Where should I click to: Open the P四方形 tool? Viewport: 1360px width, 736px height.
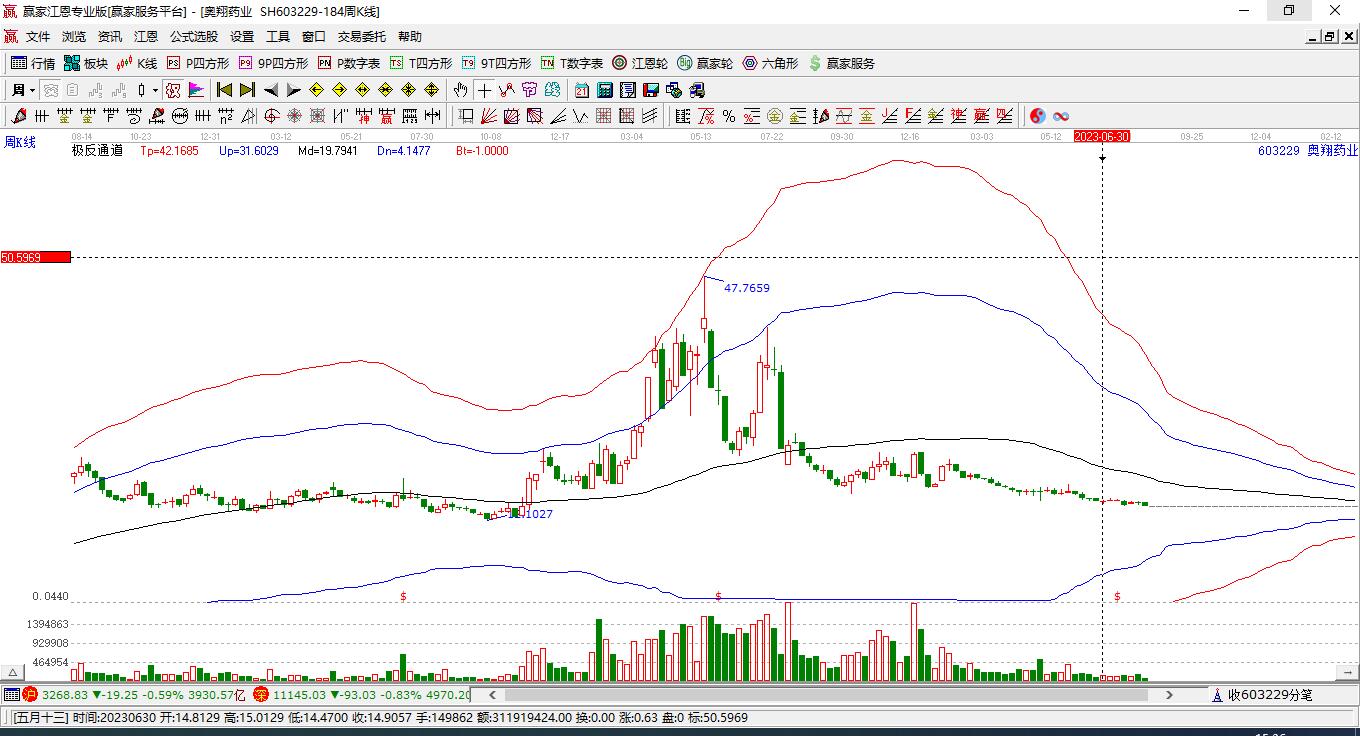(x=198, y=63)
